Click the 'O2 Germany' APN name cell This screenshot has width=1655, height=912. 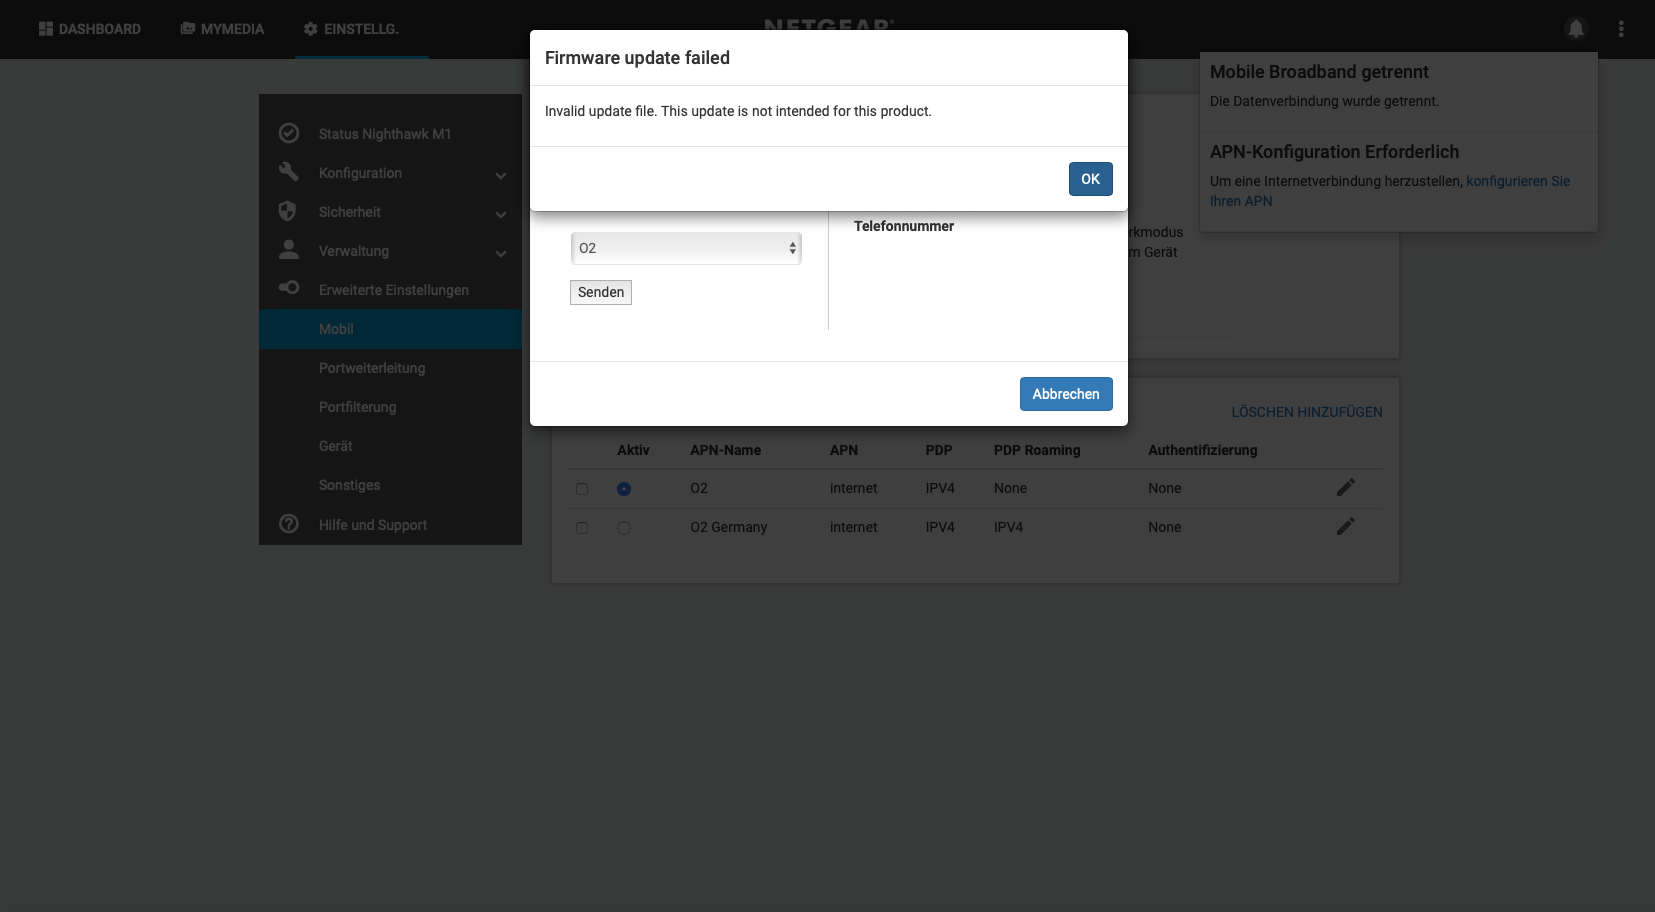point(729,527)
